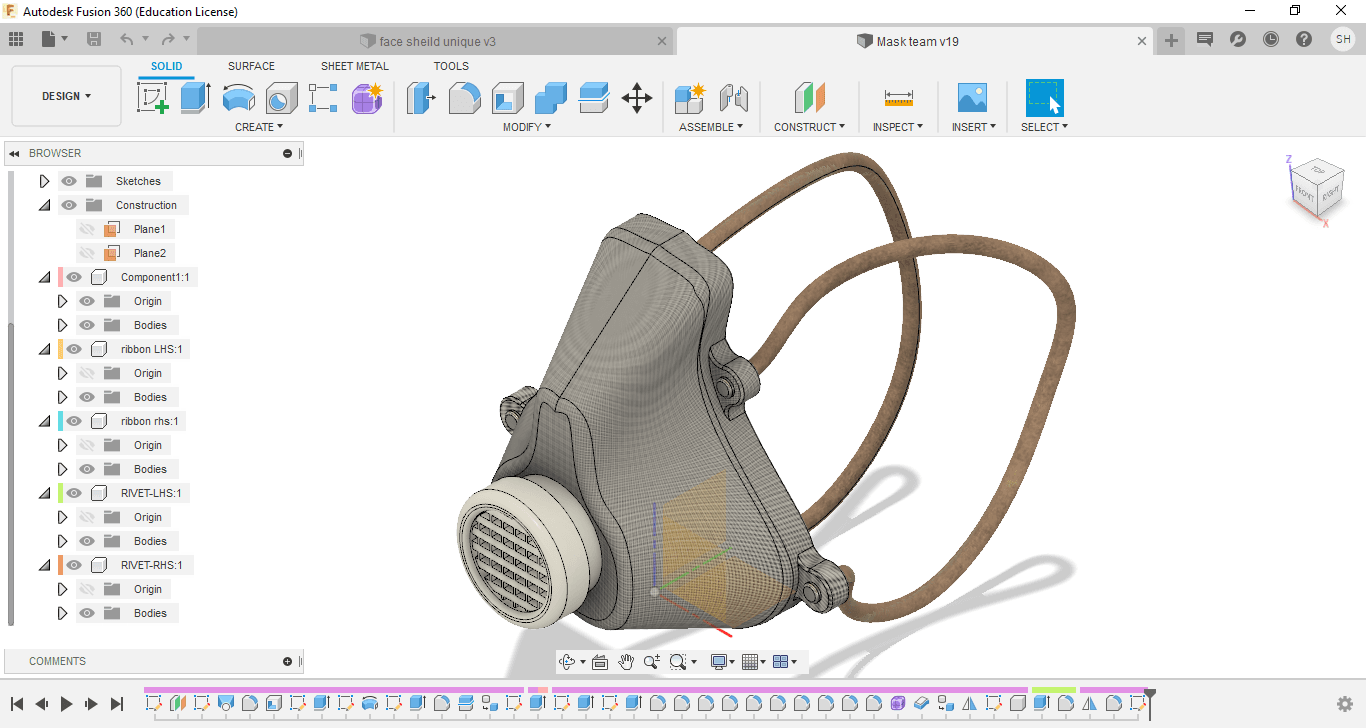Toggle visibility of ribbon rhs:1
Viewport: 1366px width, 728px height.
click(74, 421)
